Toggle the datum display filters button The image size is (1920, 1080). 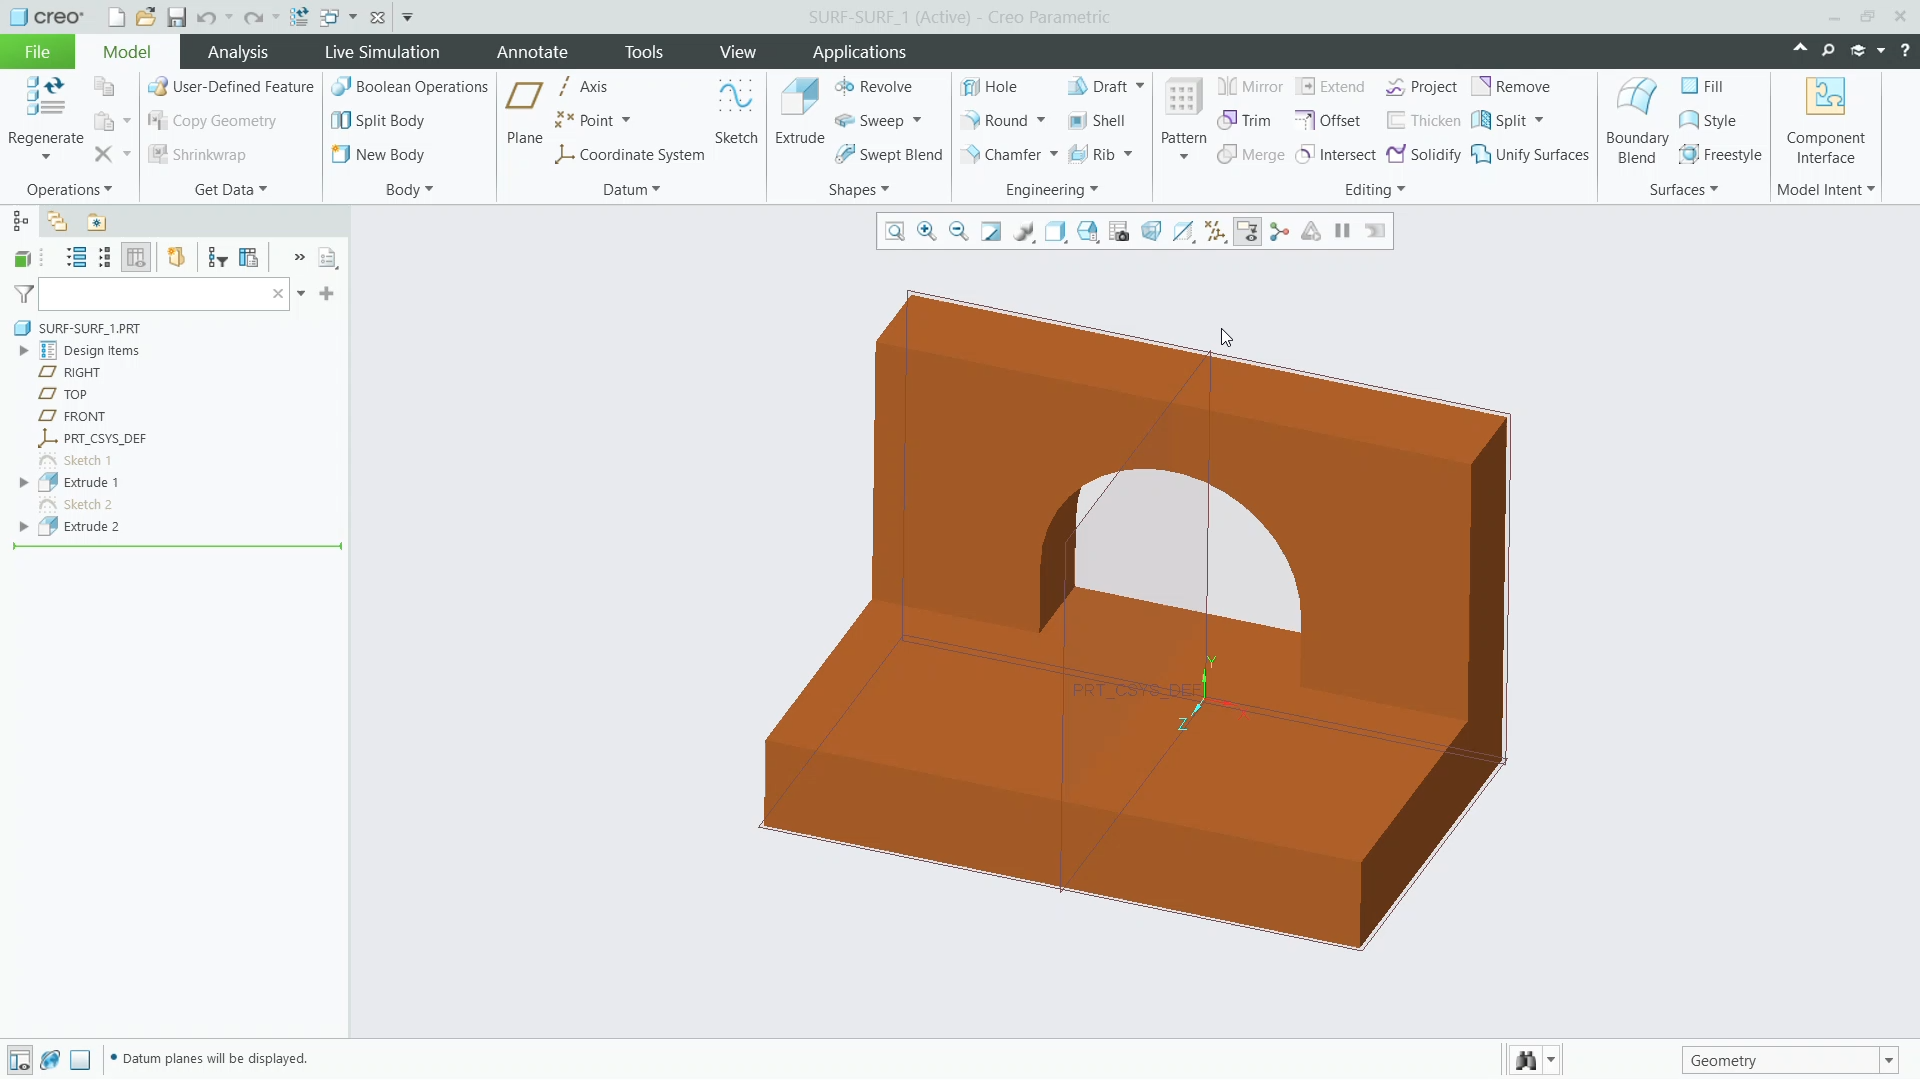(x=1215, y=232)
